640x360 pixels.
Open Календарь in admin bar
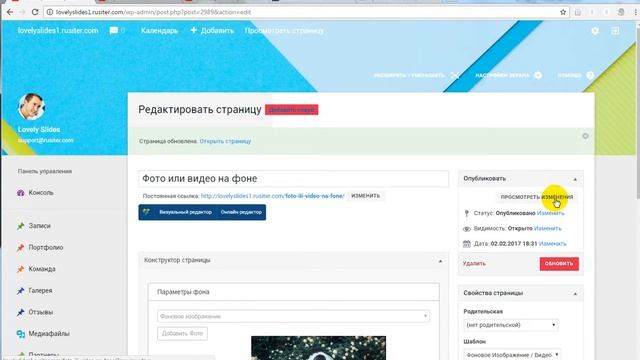(x=159, y=31)
